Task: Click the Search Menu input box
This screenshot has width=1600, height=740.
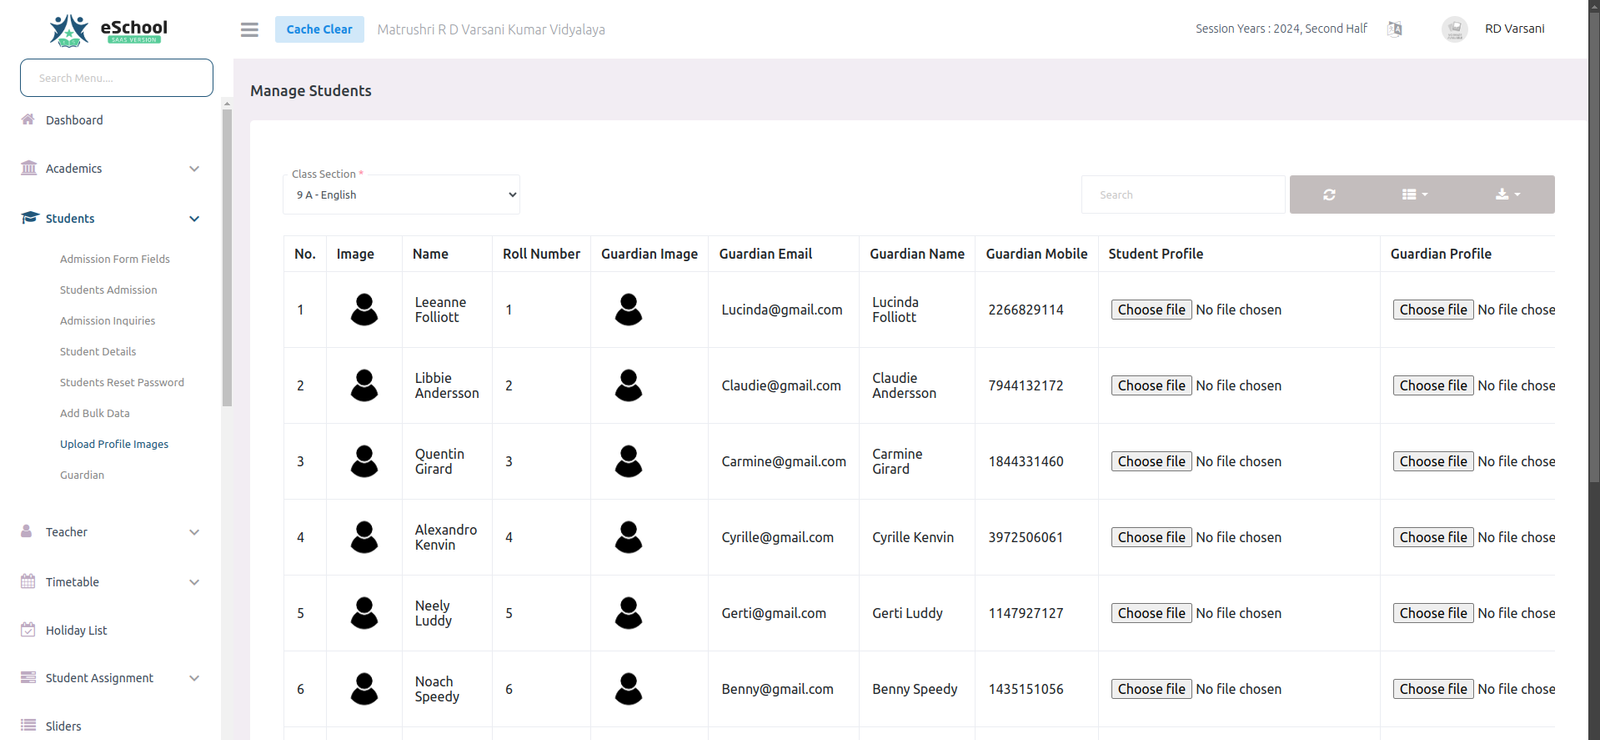Action: pos(116,78)
